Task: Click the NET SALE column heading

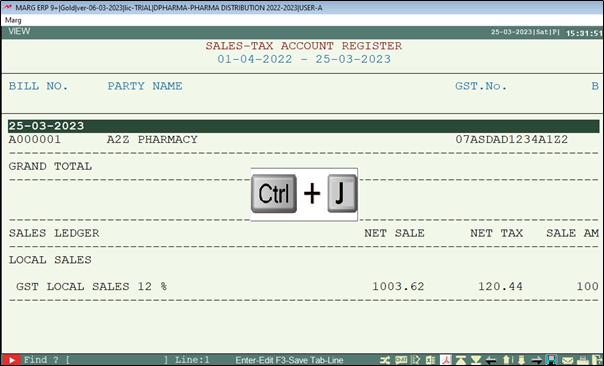Action: point(394,233)
